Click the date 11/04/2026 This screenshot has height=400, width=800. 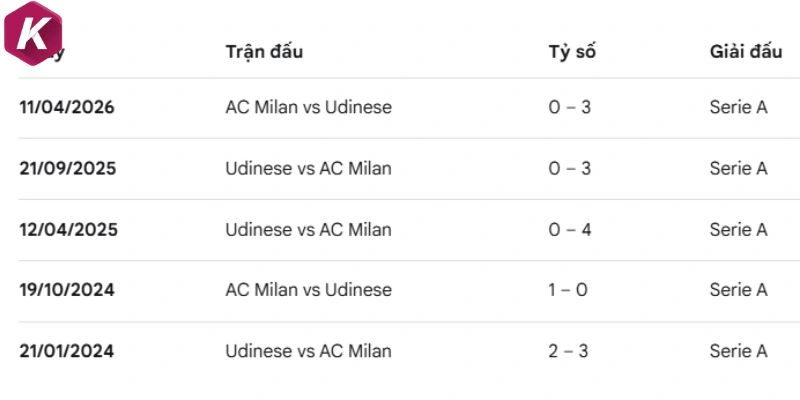coord(67,107)
